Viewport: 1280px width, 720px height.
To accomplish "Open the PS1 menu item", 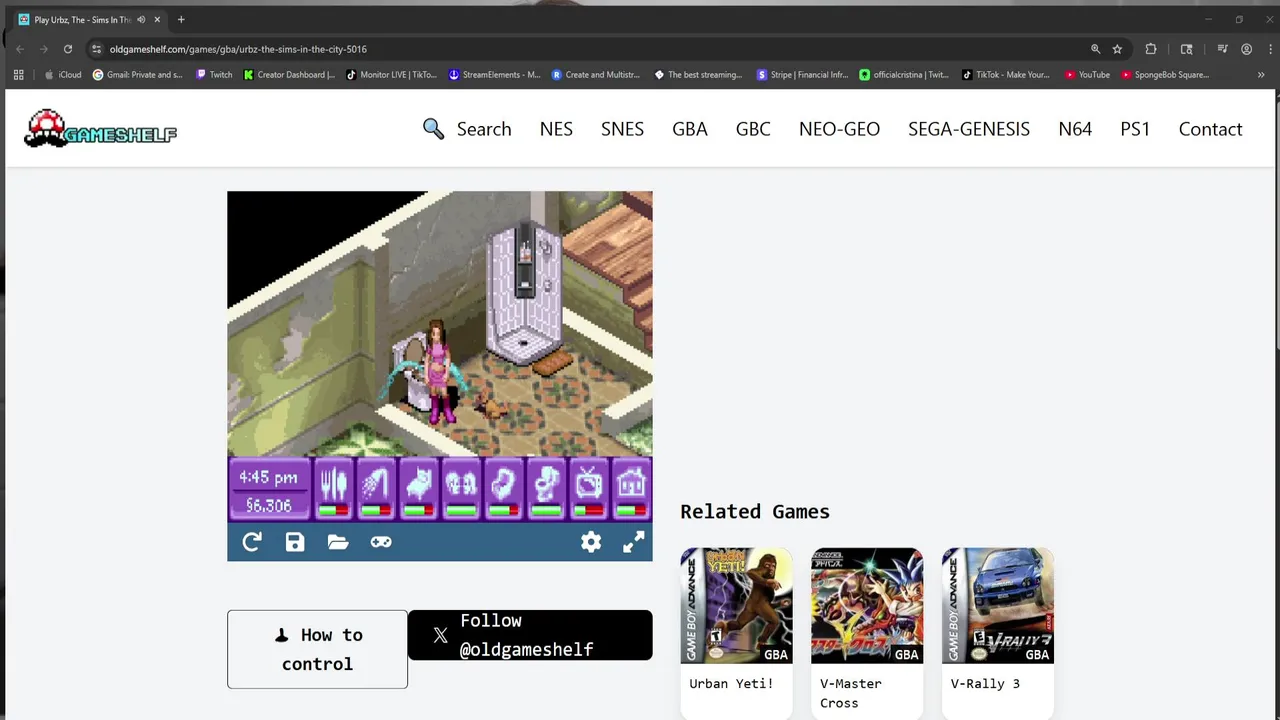I will (x=1135, y=129).
